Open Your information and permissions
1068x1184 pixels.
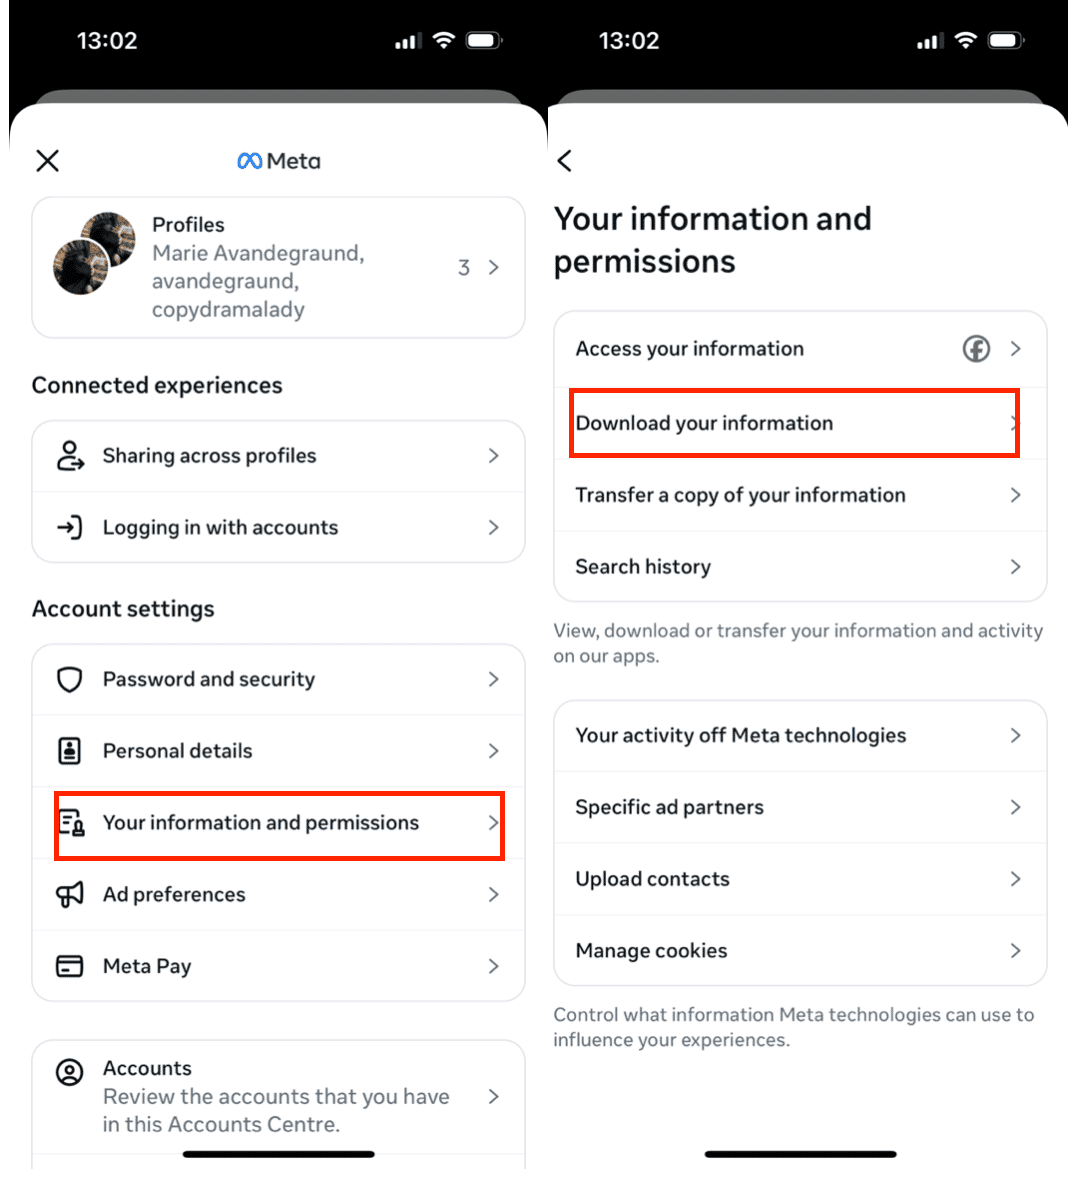279,824
